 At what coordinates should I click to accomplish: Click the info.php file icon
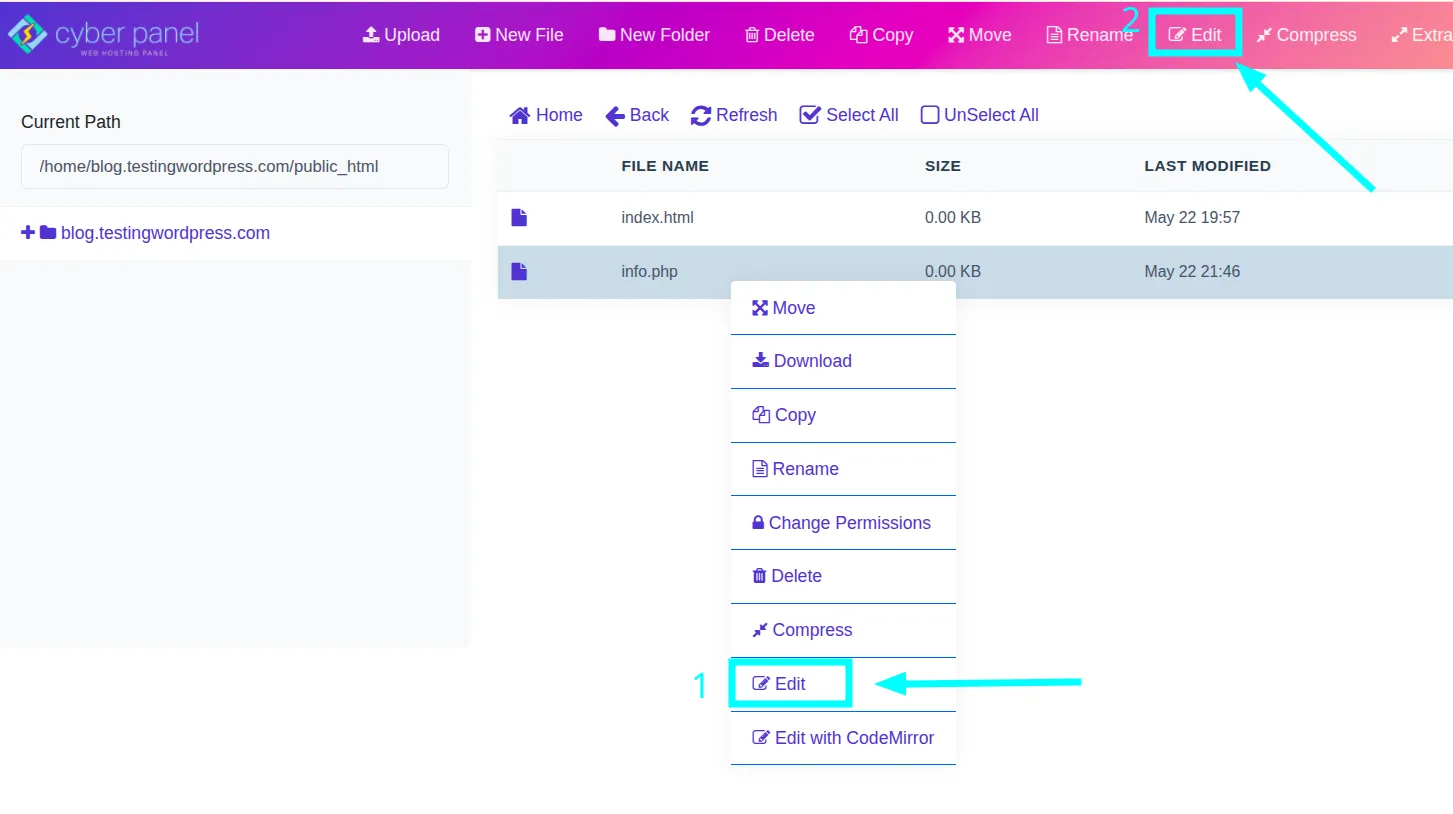(x=519, y=272)
